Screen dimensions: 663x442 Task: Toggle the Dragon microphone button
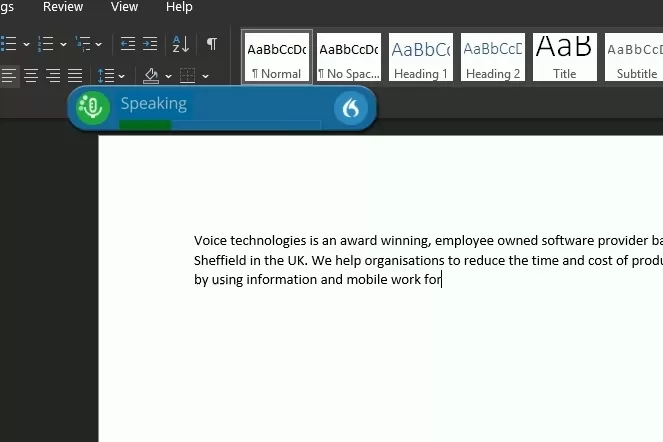[93, 108]
